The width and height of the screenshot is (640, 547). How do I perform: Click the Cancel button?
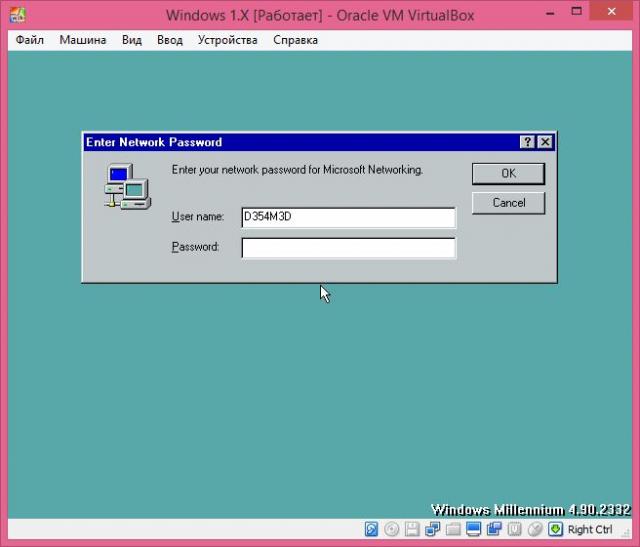click(x=508, y=203)
